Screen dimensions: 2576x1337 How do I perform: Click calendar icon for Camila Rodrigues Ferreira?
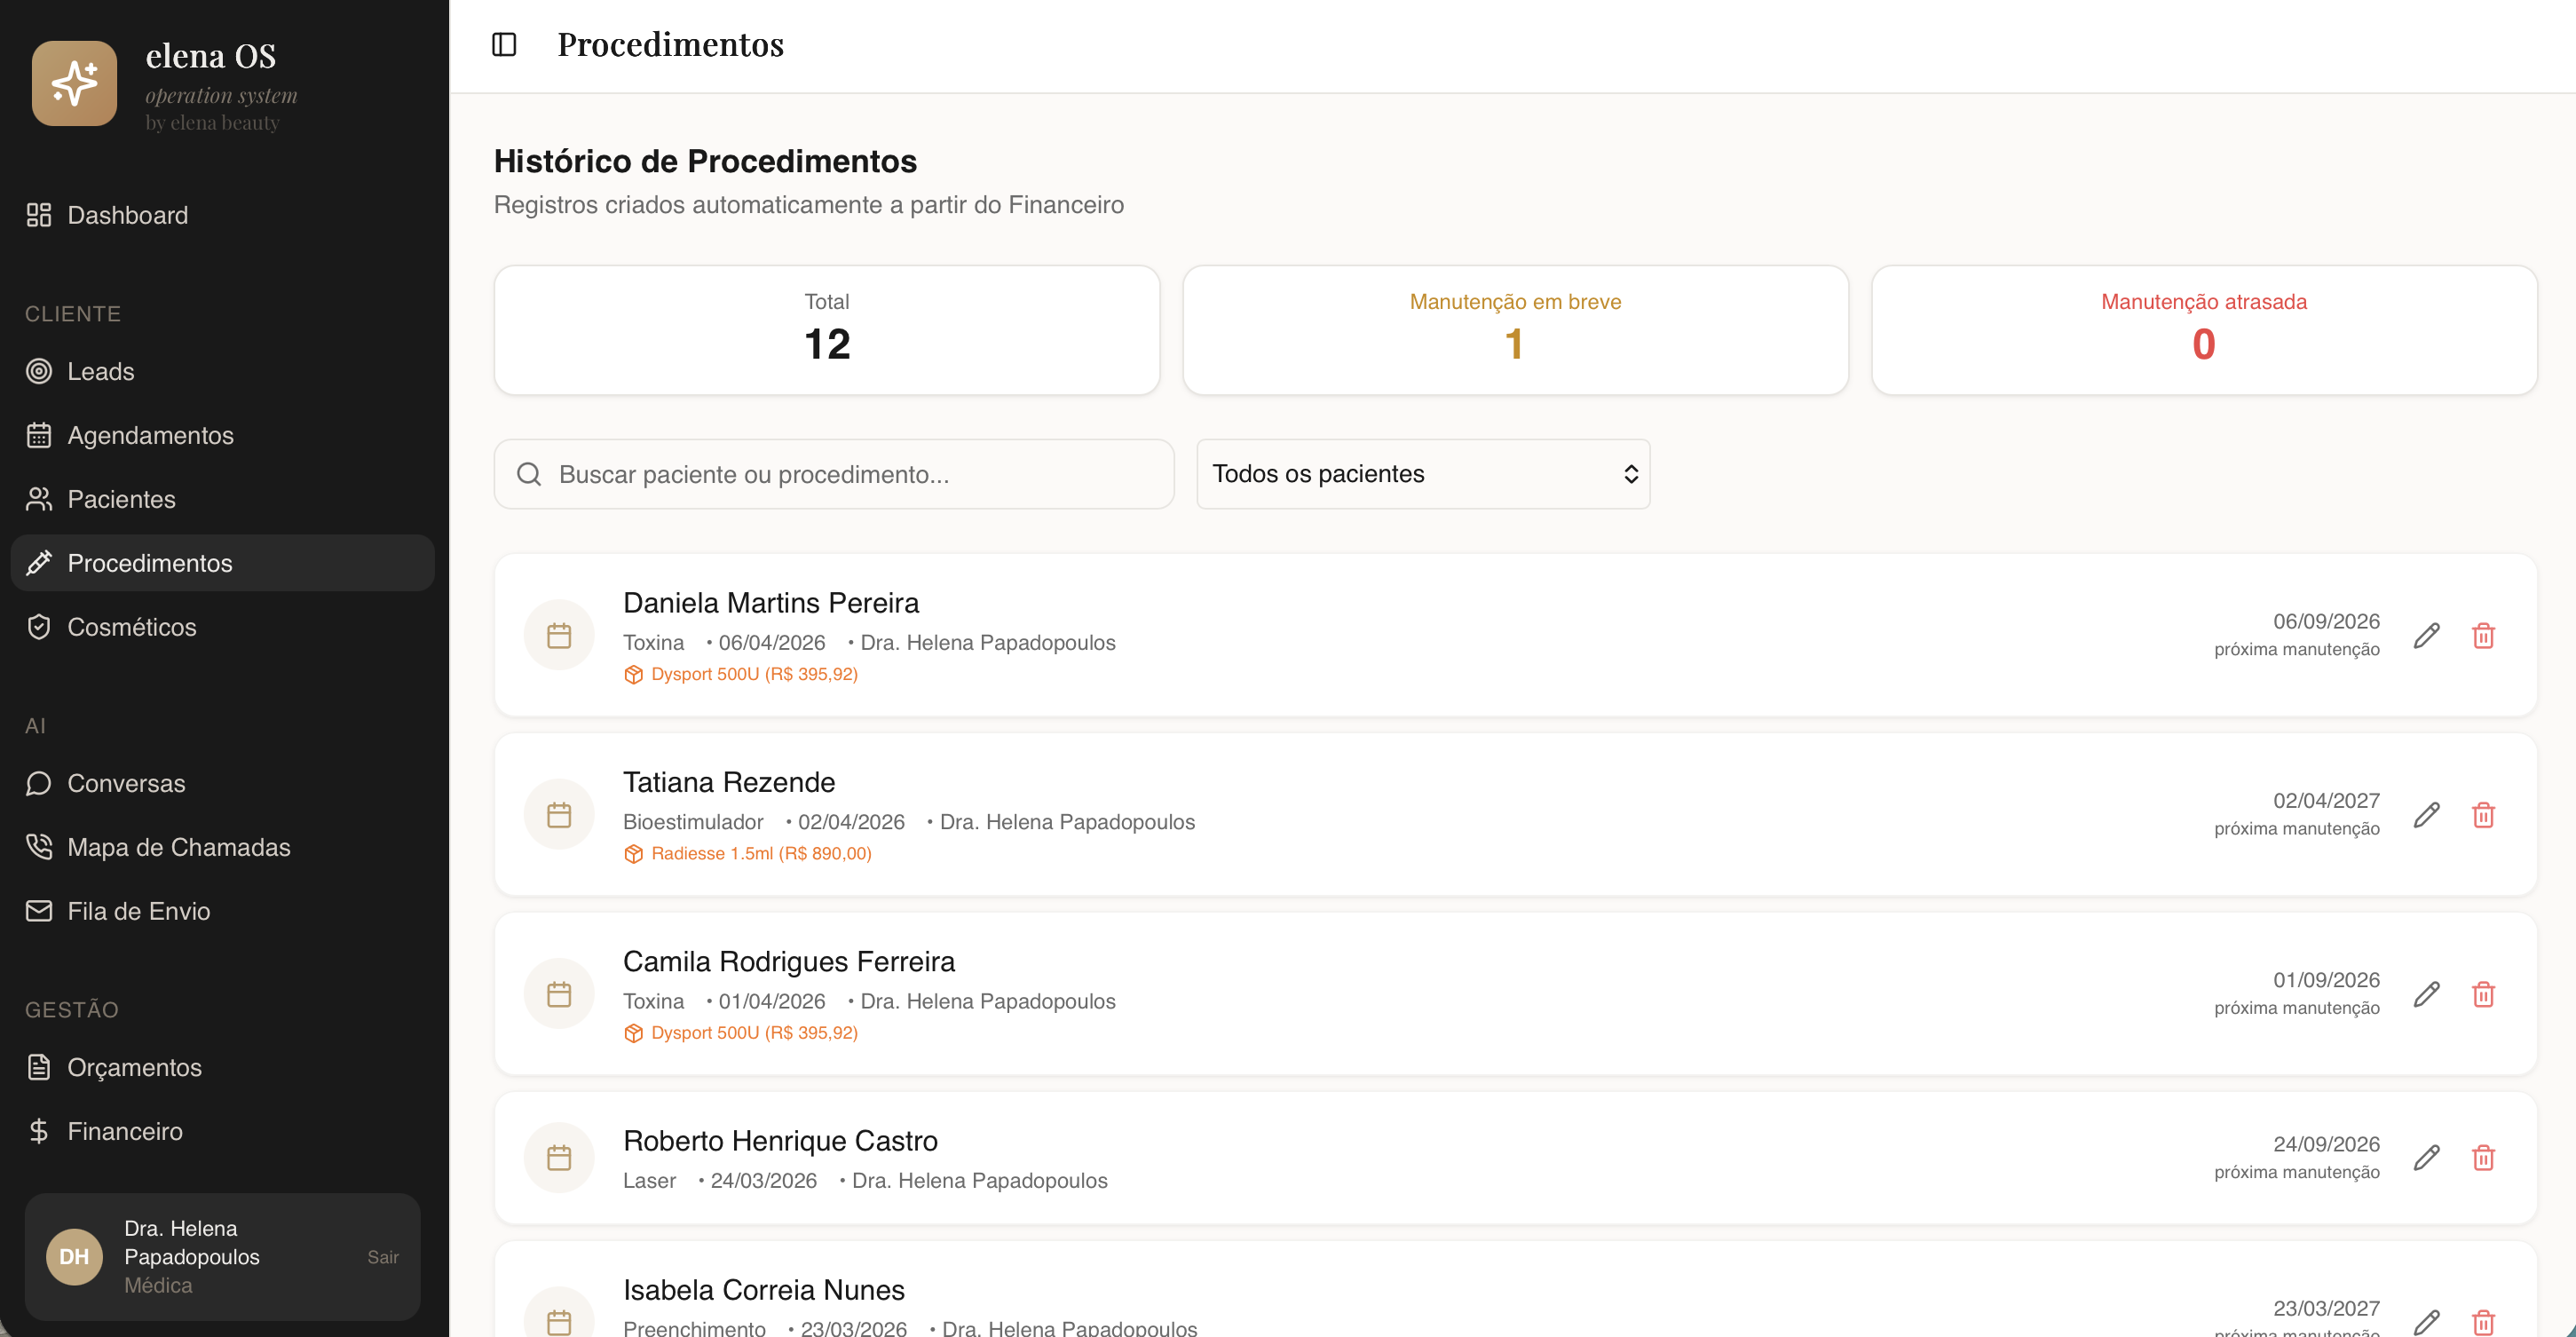[x=559, y=994]
